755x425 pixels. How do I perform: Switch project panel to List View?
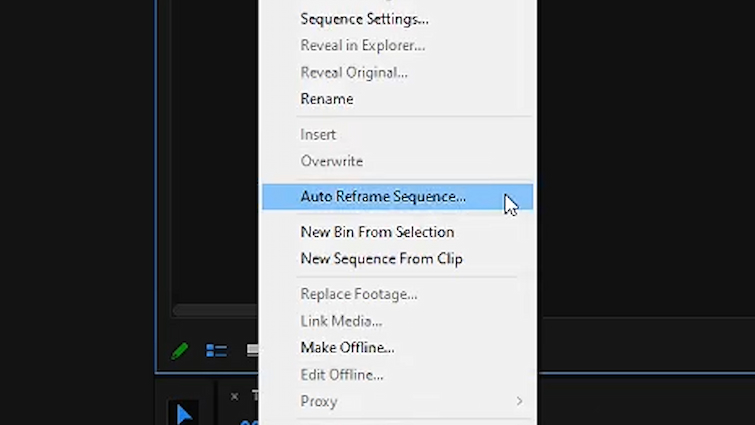pos(216,351)
